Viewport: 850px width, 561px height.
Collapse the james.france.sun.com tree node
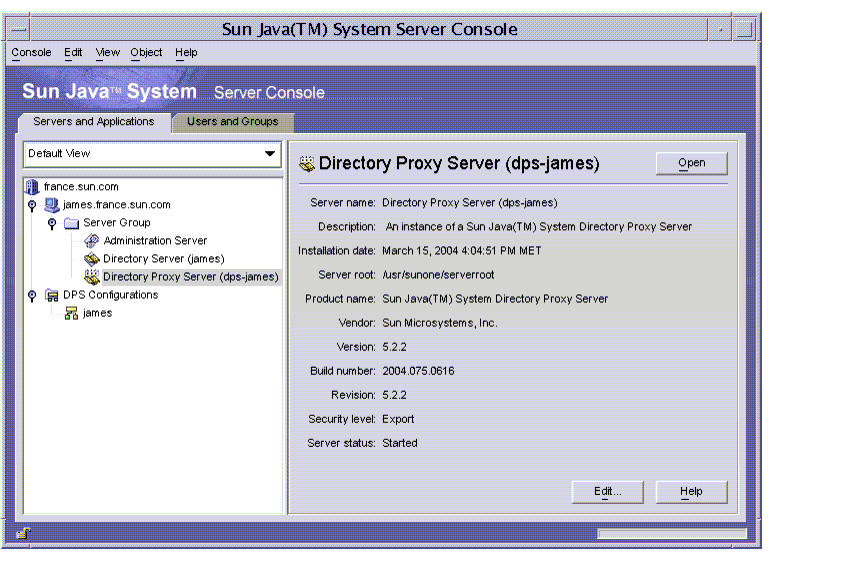tap(32, 205)
